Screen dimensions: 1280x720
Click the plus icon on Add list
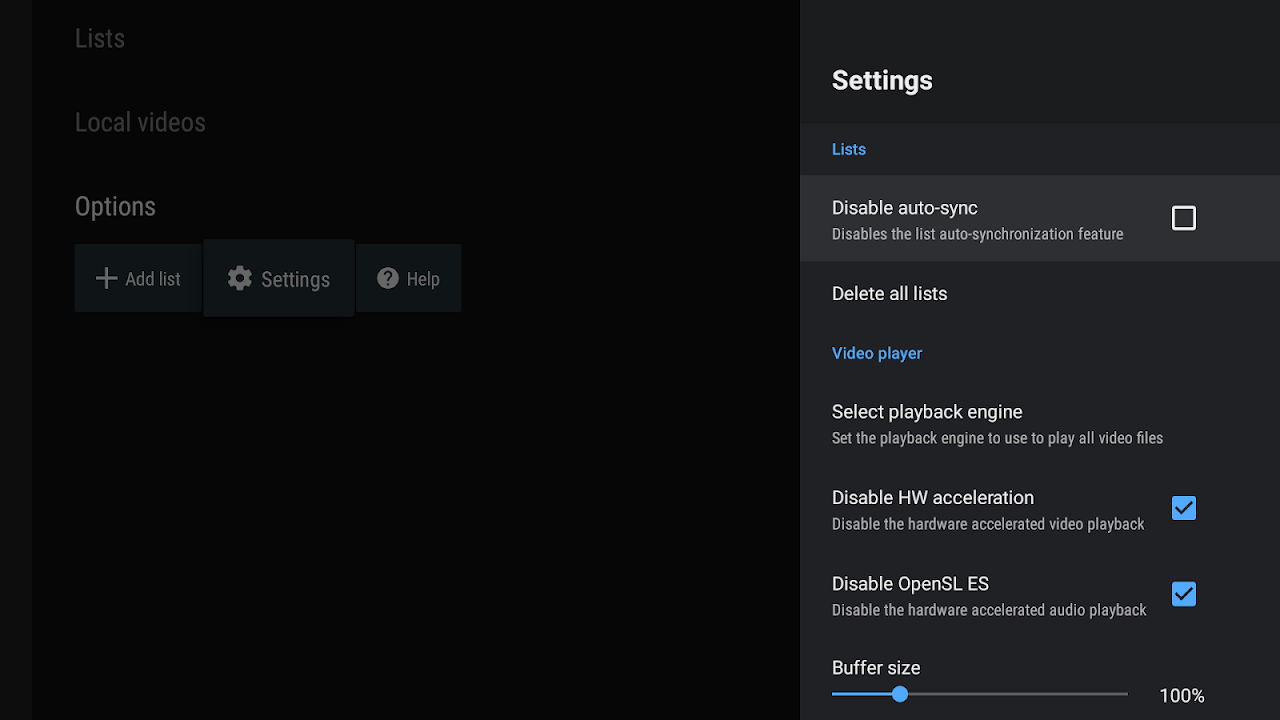point(106,278)
